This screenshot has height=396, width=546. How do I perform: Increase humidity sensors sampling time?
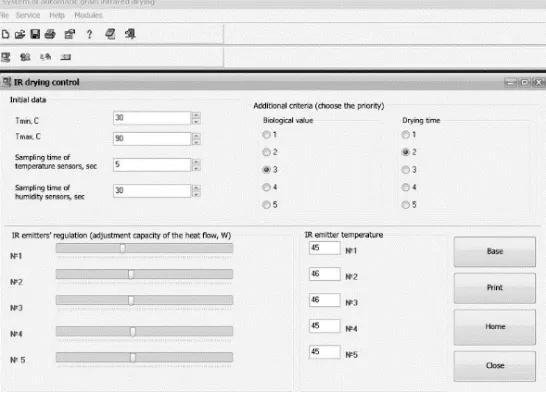196,188
